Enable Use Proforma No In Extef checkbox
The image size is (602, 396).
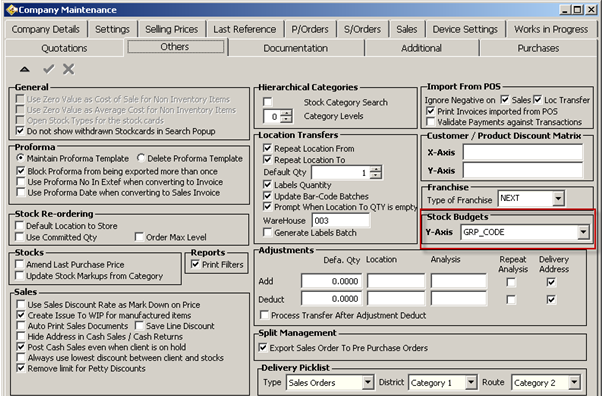[21, 182]
